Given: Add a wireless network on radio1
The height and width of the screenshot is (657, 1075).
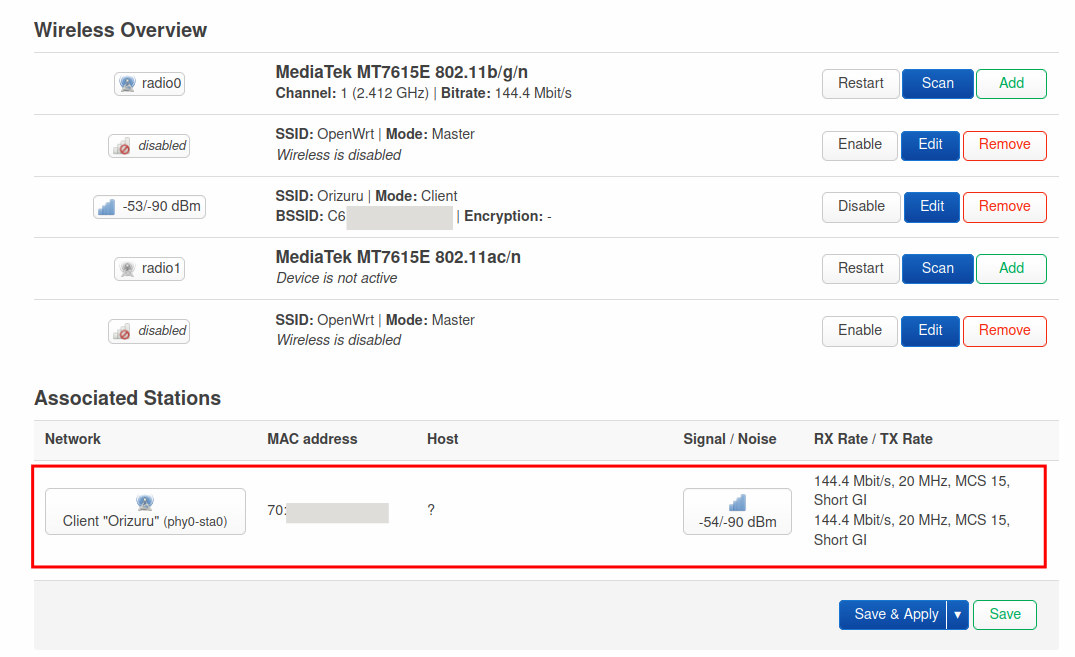Looking at the screenshot, I should [x=1011, y=268].
